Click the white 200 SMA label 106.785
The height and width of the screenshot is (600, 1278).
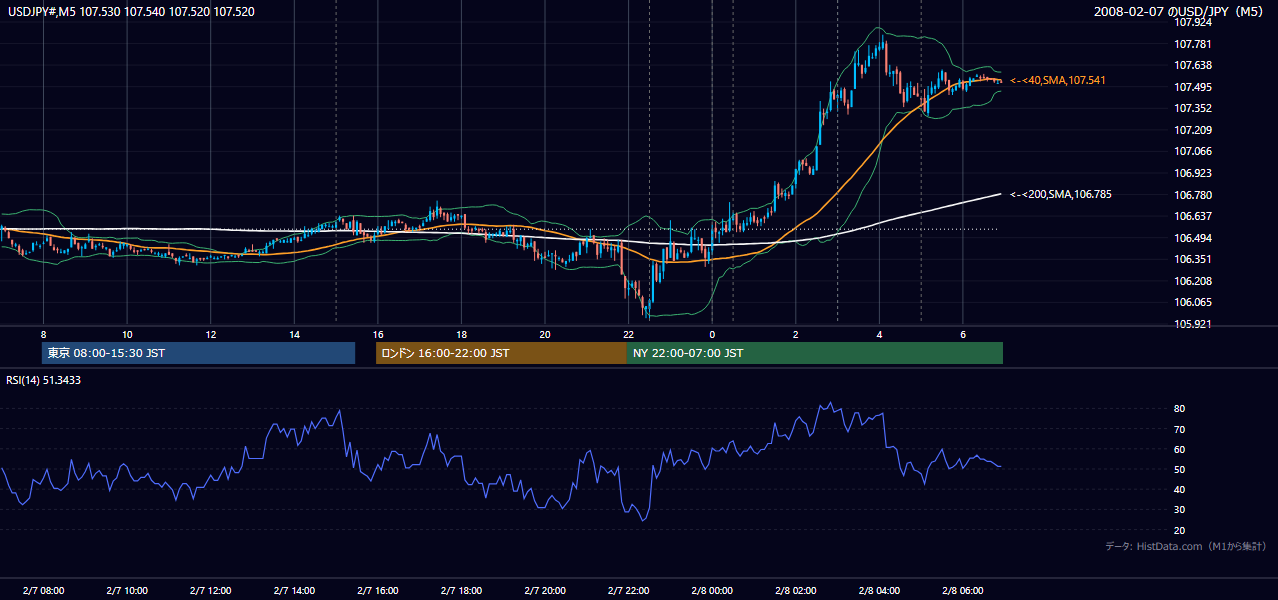[1060, 195]
